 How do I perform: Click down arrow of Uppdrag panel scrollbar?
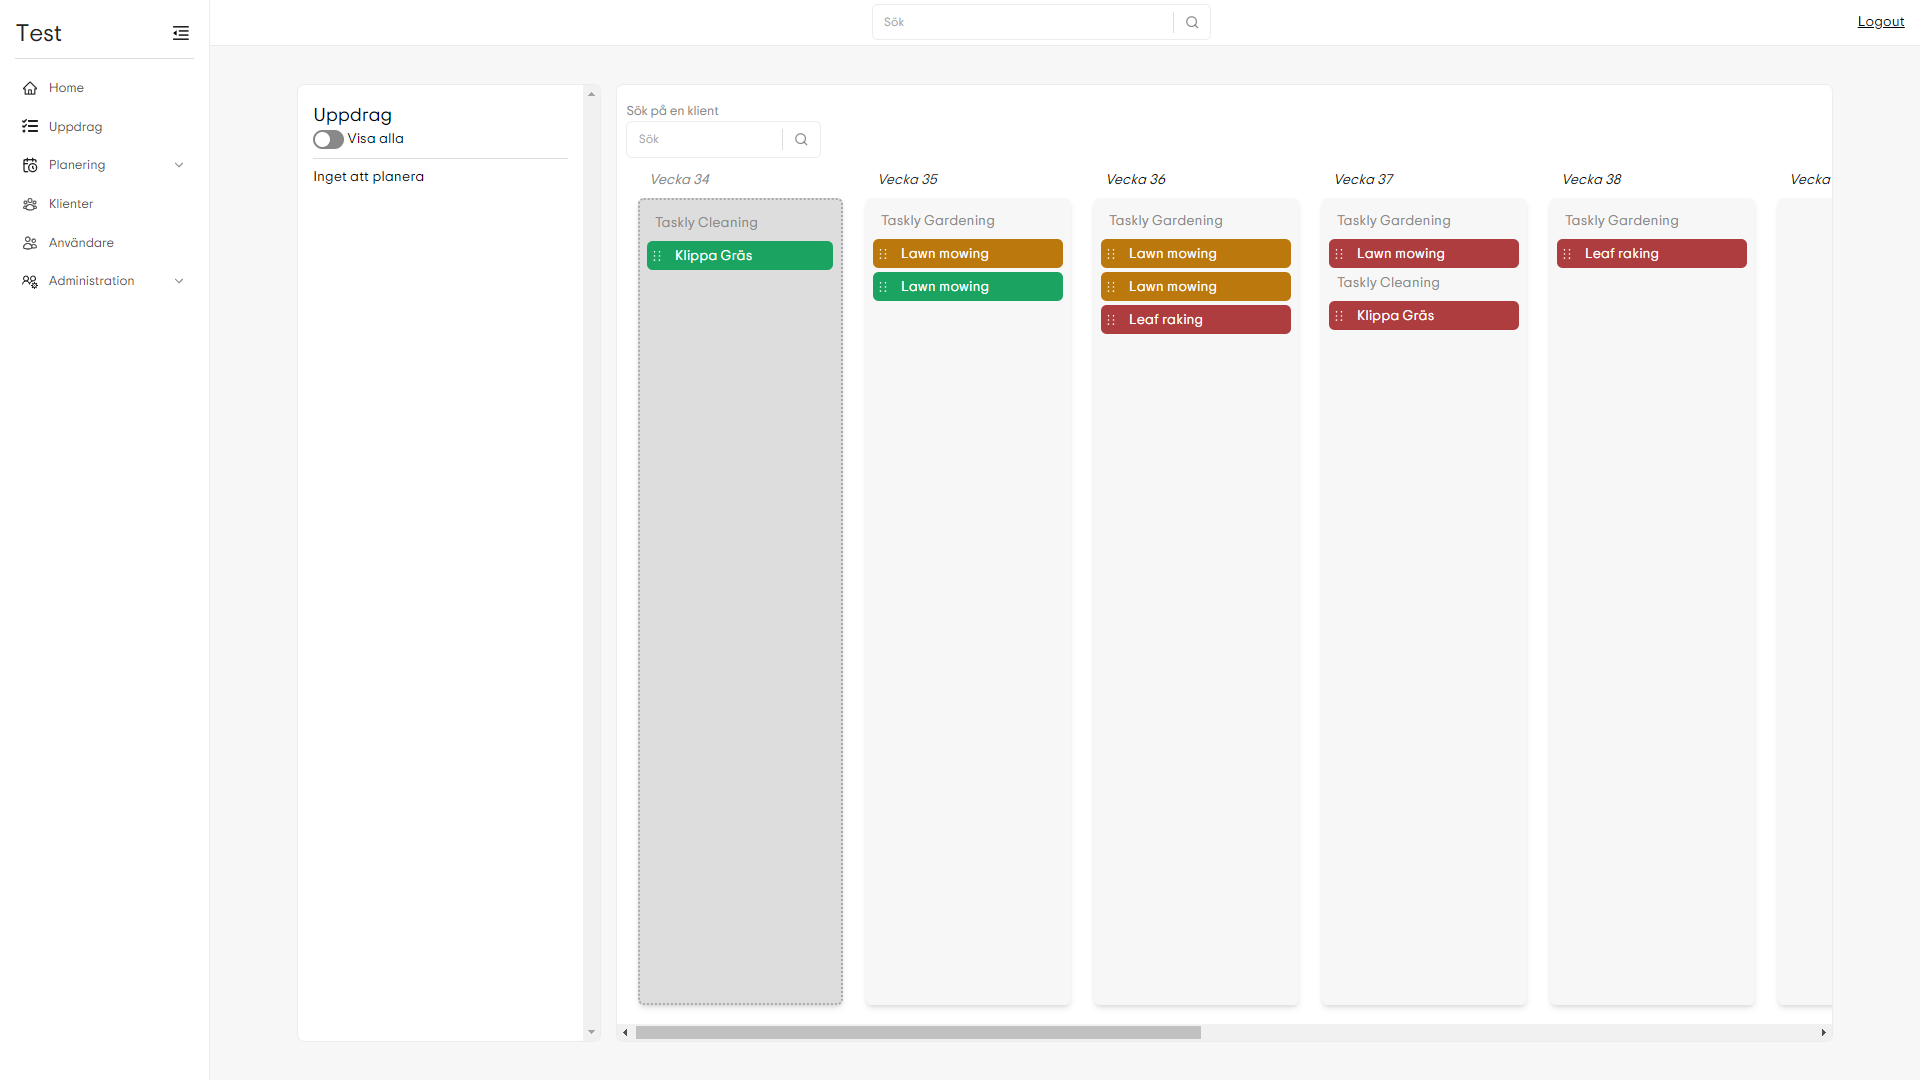point(591,1032)
